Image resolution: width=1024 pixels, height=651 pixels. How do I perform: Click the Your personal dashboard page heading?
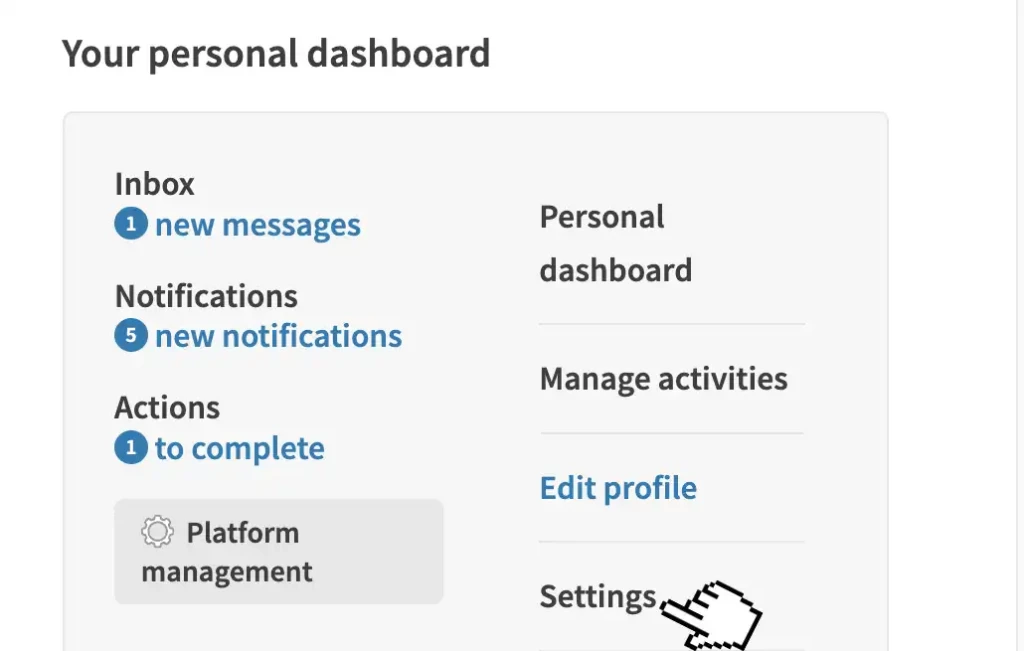click(276, 53)
